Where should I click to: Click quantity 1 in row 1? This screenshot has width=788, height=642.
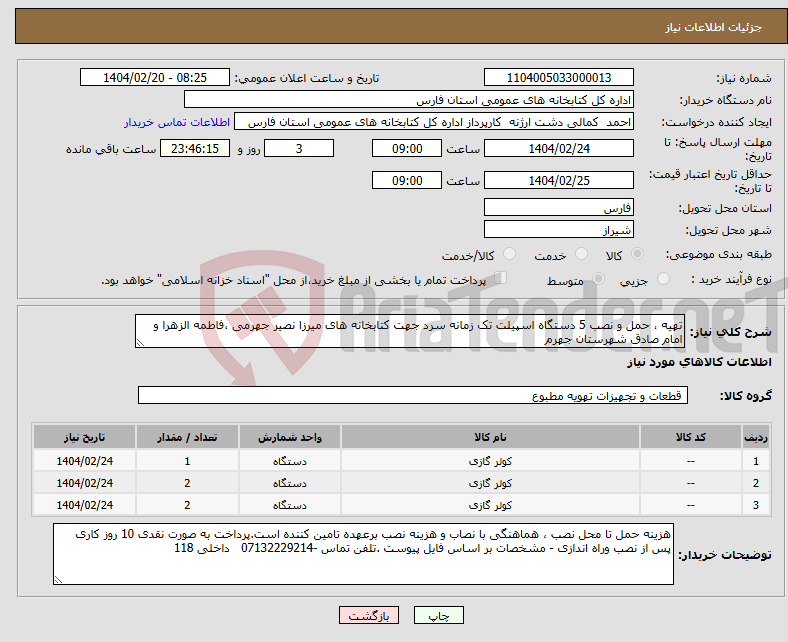tap(187, 461)
